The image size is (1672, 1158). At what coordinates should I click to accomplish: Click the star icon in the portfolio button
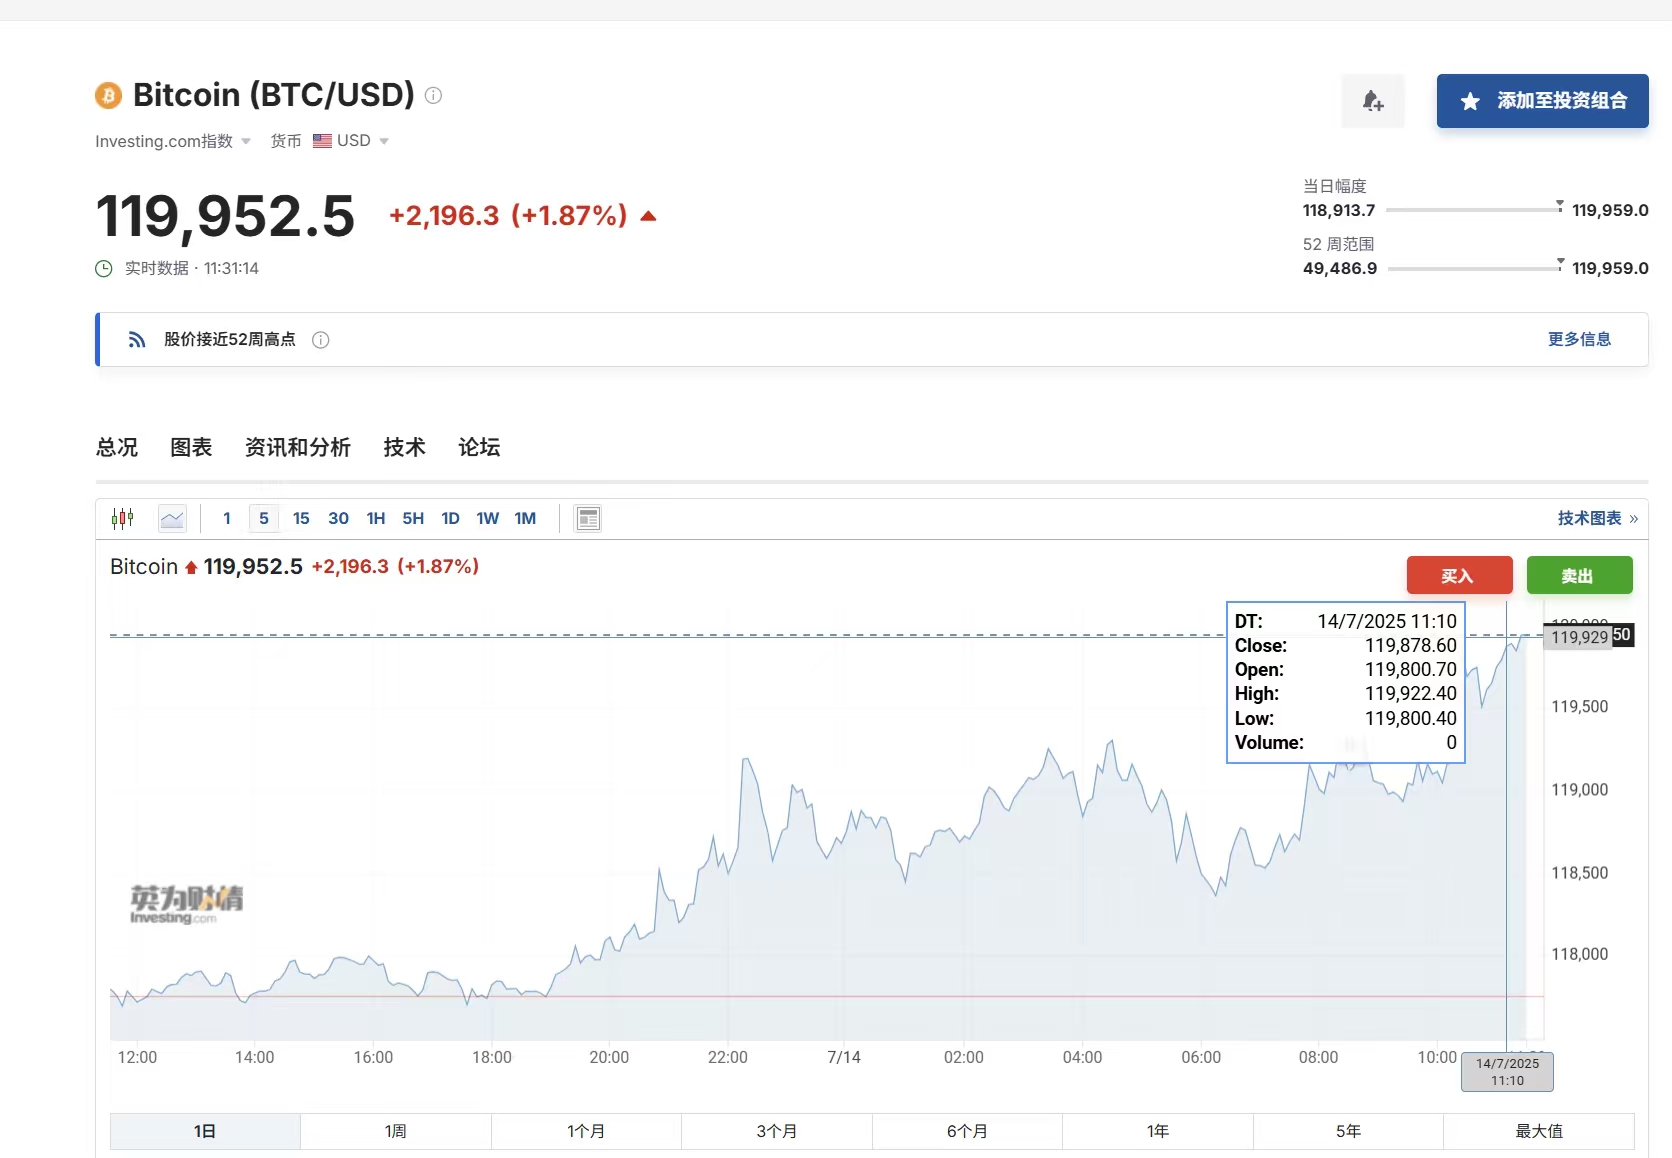point(1470,101)
